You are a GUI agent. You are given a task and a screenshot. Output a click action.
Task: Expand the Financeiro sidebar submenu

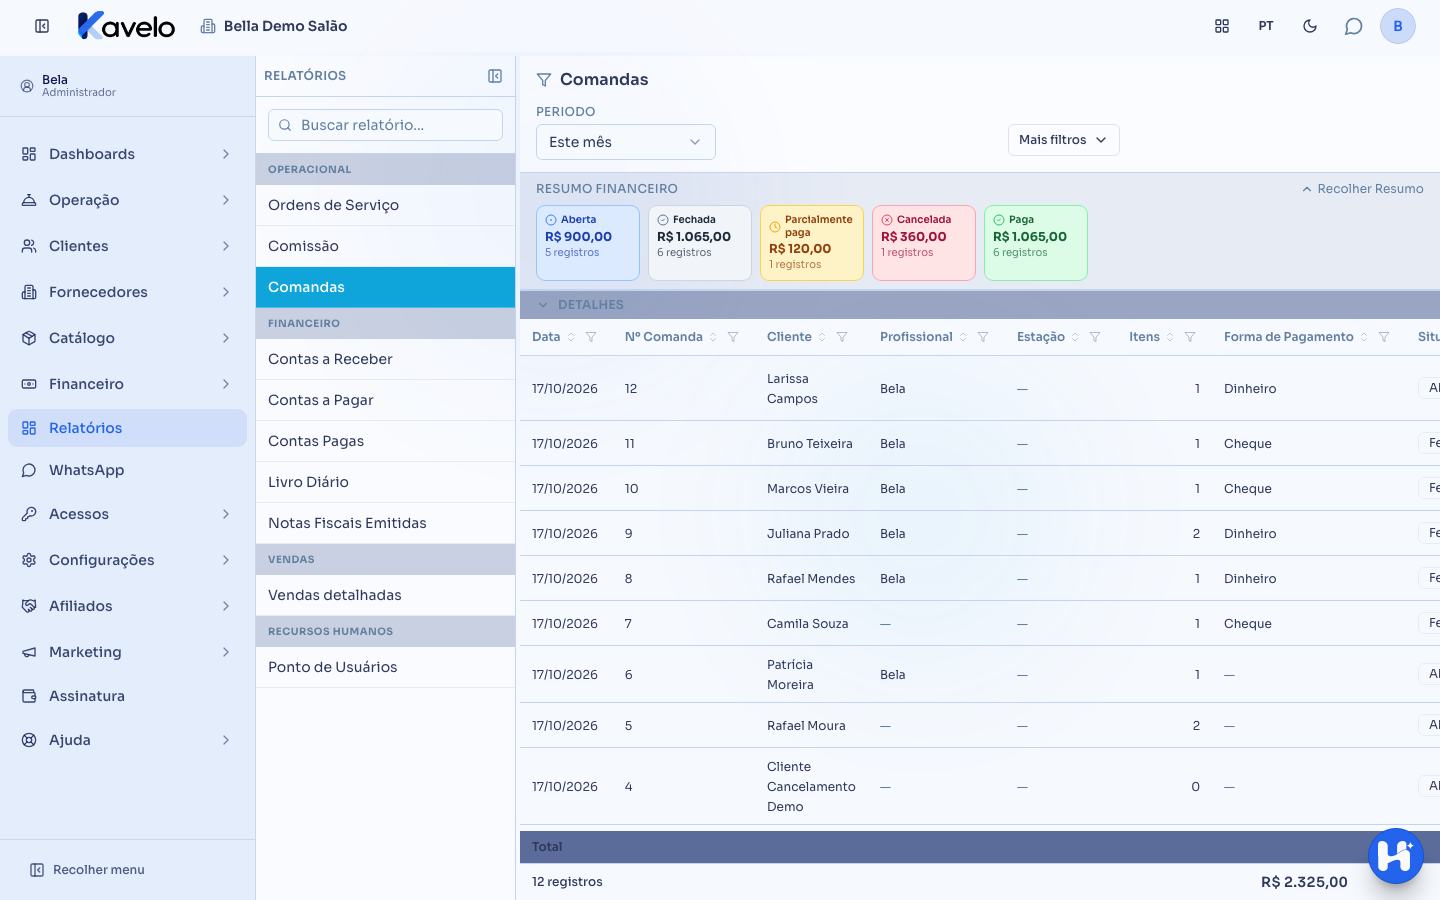point(127,384)
